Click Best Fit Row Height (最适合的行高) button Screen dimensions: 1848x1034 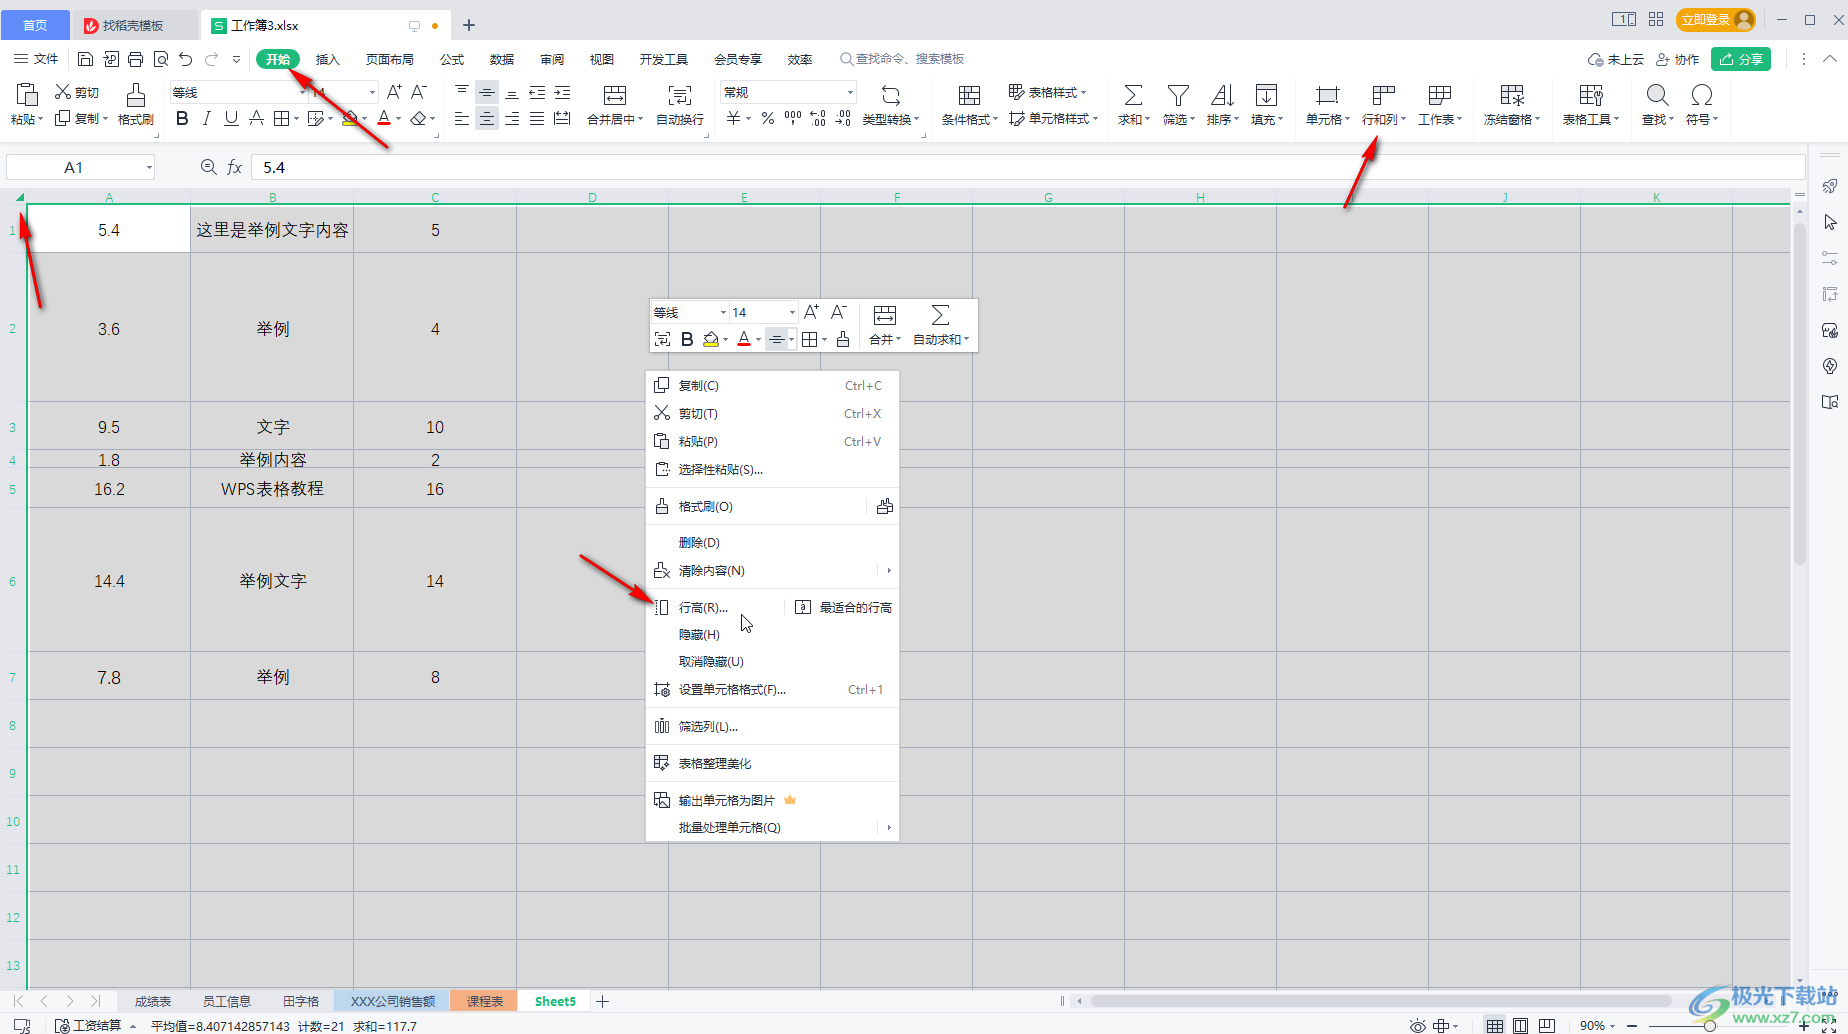pos(843,608)
